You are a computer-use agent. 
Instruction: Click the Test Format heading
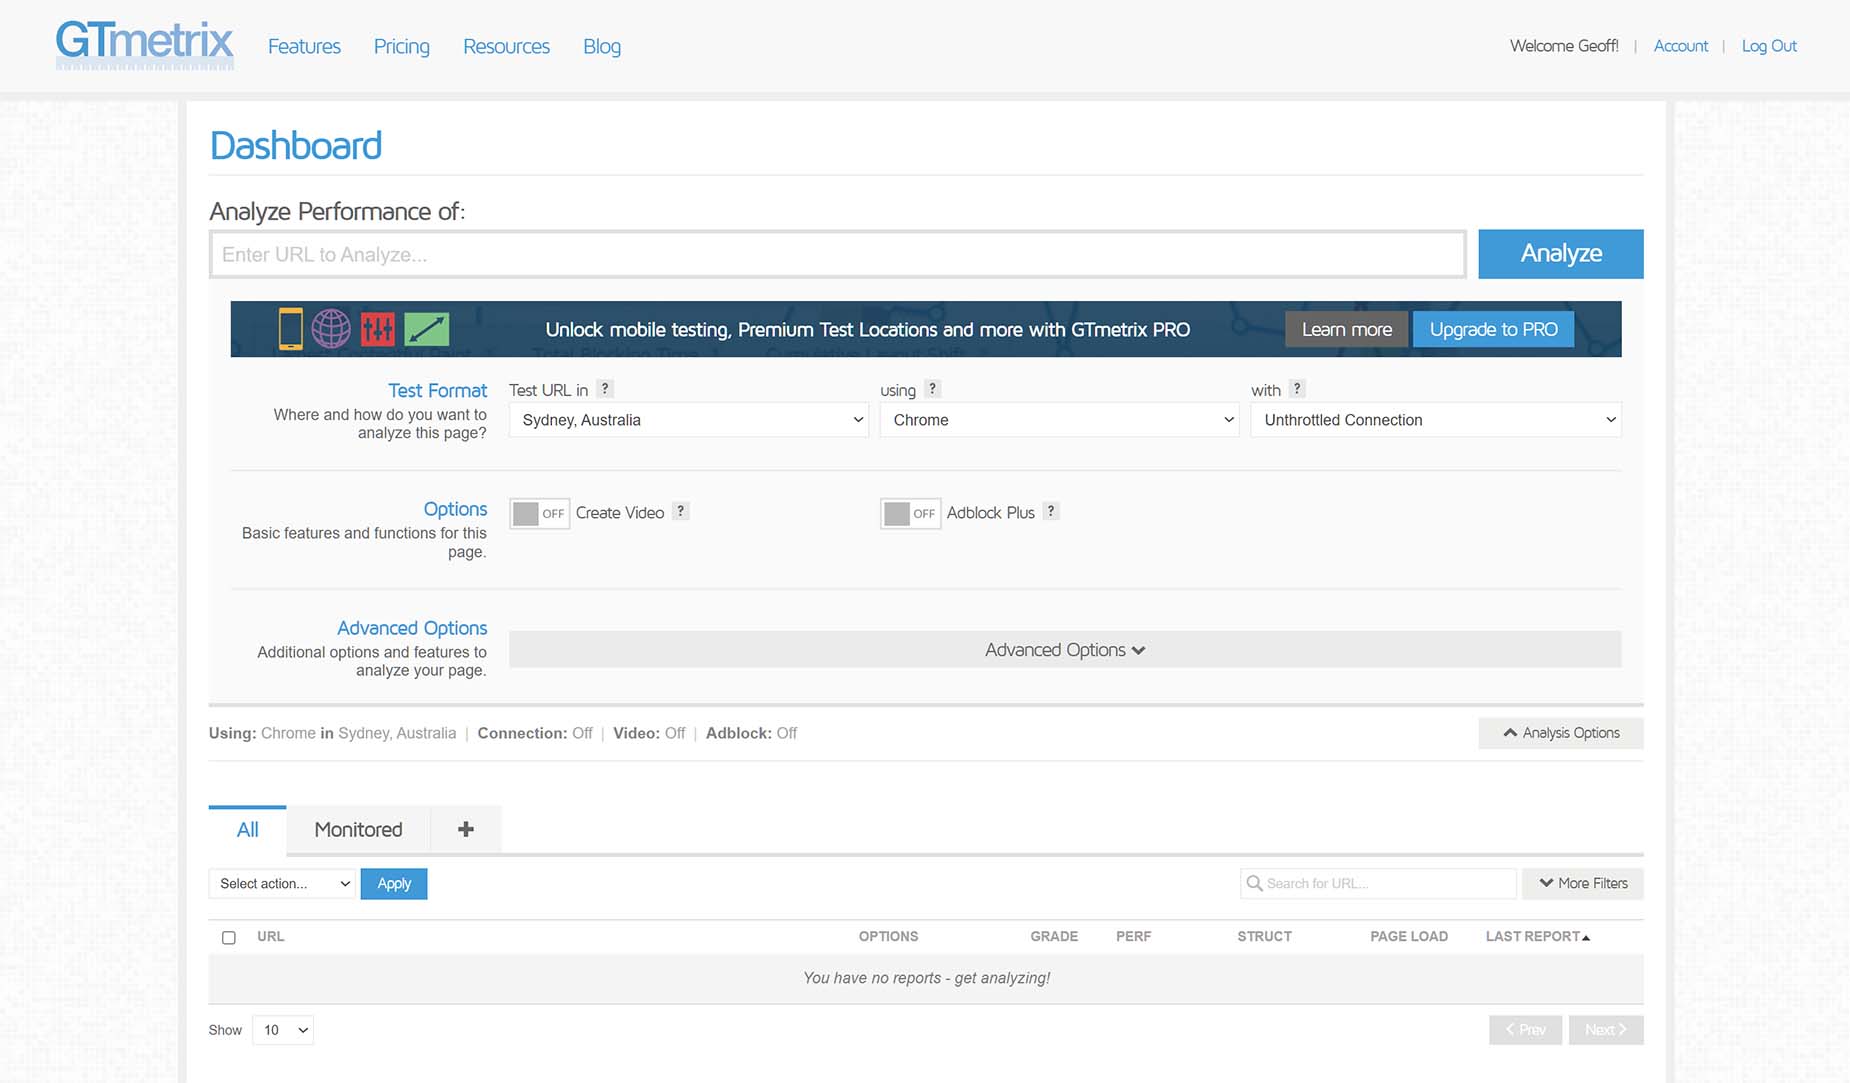tap(438, 390)
